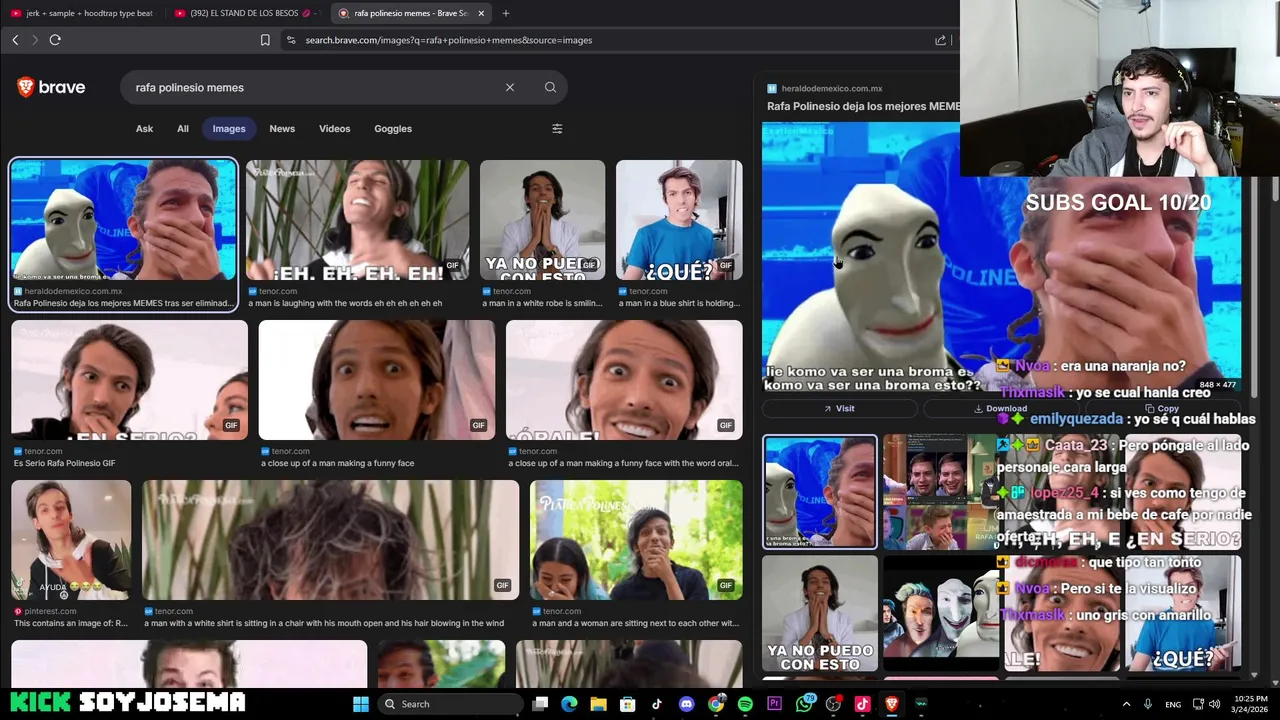Select YA NO PUEDO CON ESTO related thumbnail
Image resolution: width=1280 pixels, height=720 pixels.
[x=820, y=614]
